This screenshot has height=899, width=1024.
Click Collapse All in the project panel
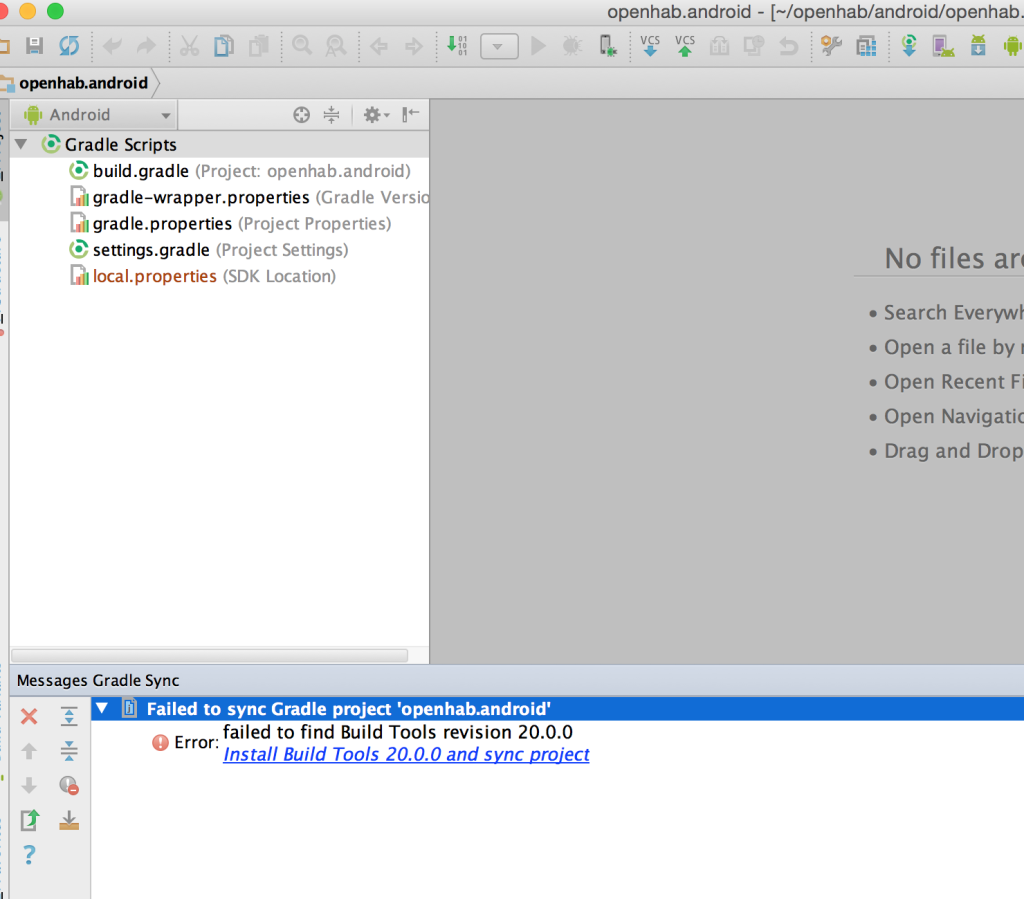332,115
